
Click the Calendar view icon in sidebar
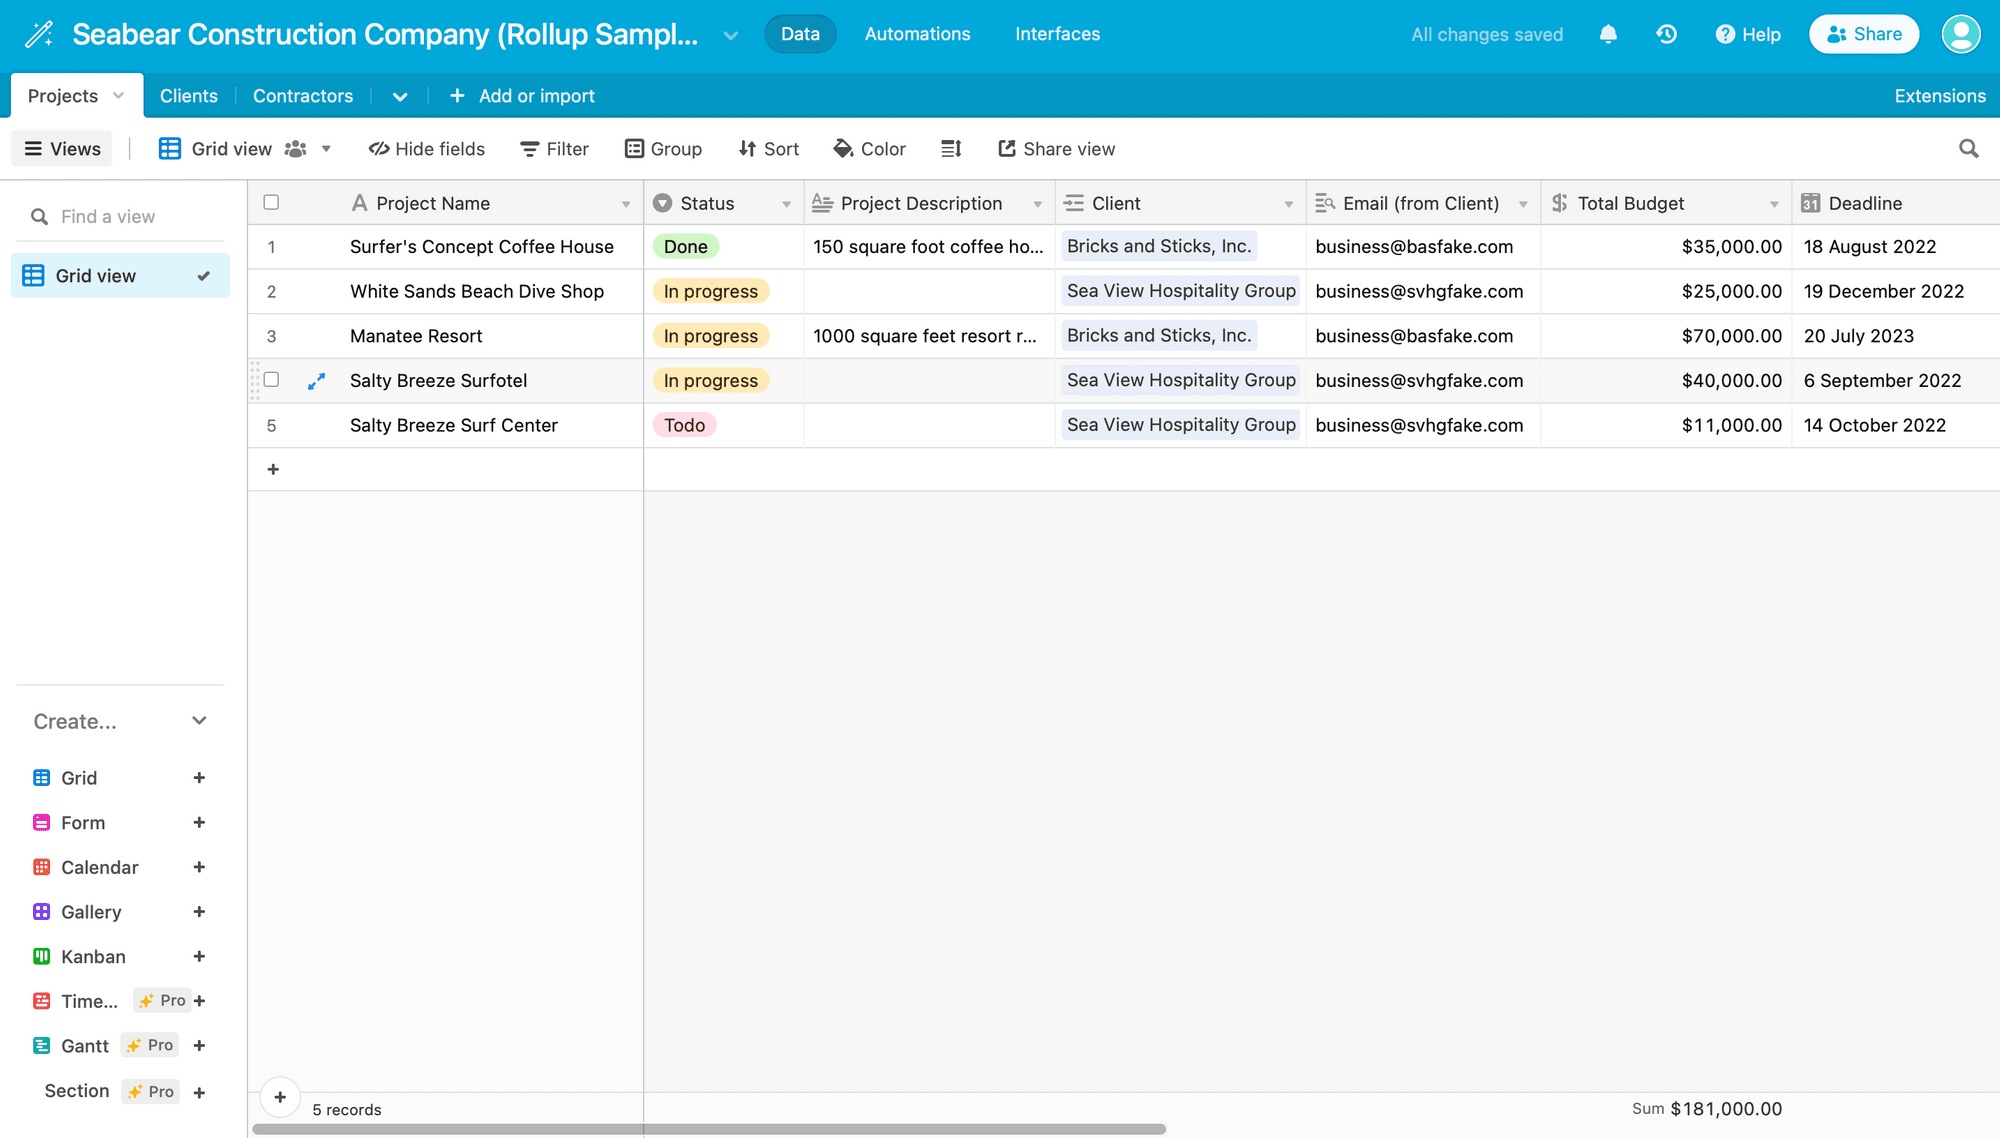43,867
